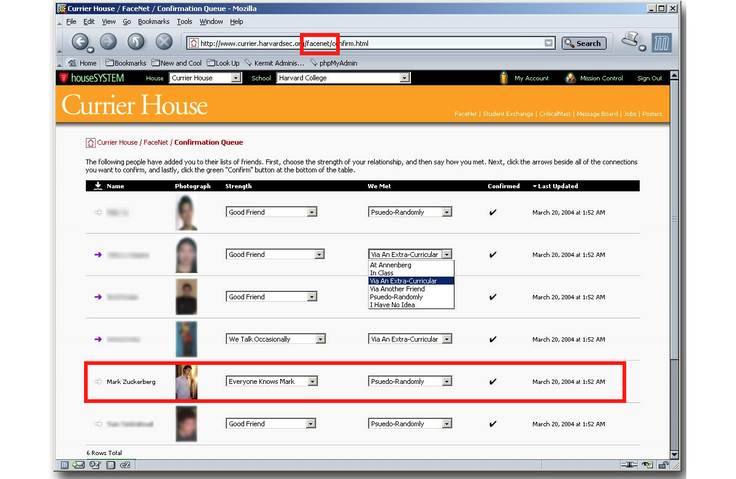Open the School dropdown showing Harvard College
Screen dimensions: 736x479
coord(343,78)
